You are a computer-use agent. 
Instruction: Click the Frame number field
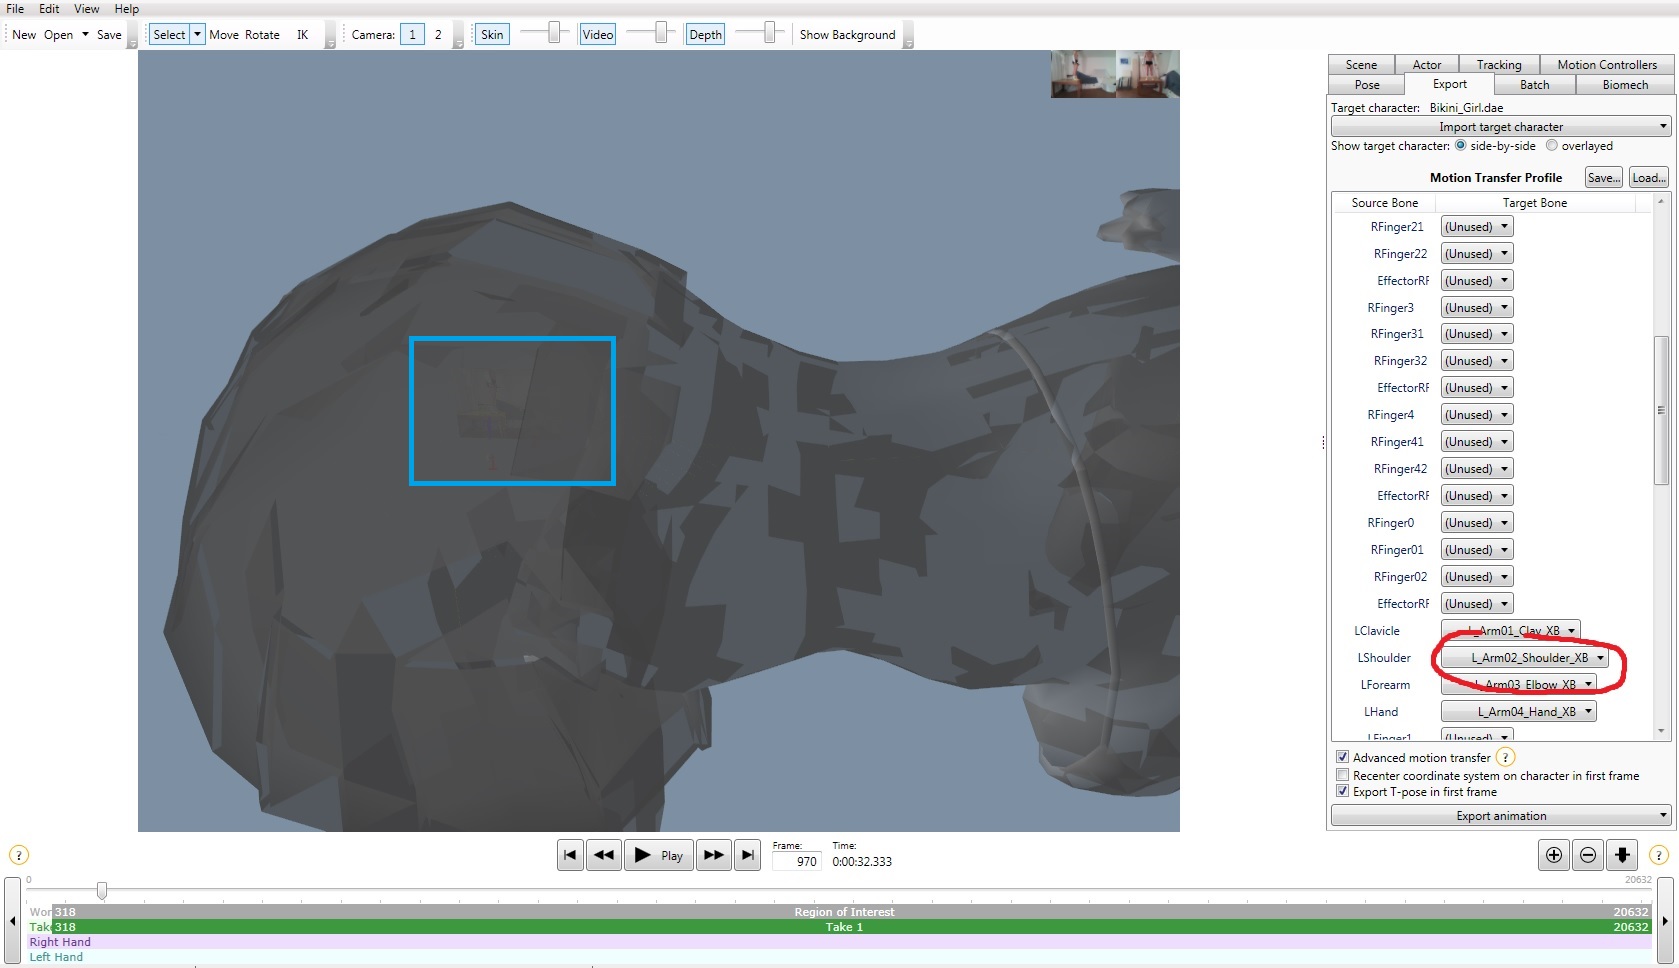(796, 861)
